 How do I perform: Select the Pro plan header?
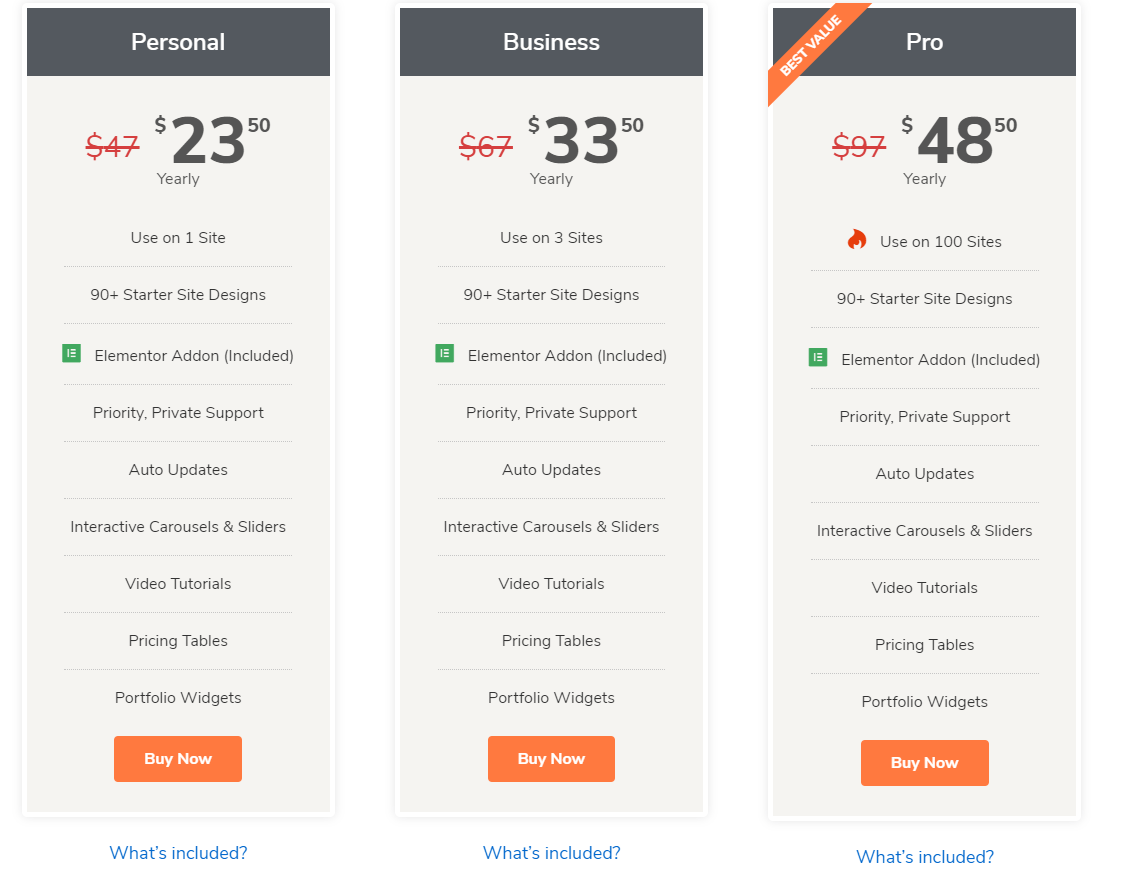[924, 42]
